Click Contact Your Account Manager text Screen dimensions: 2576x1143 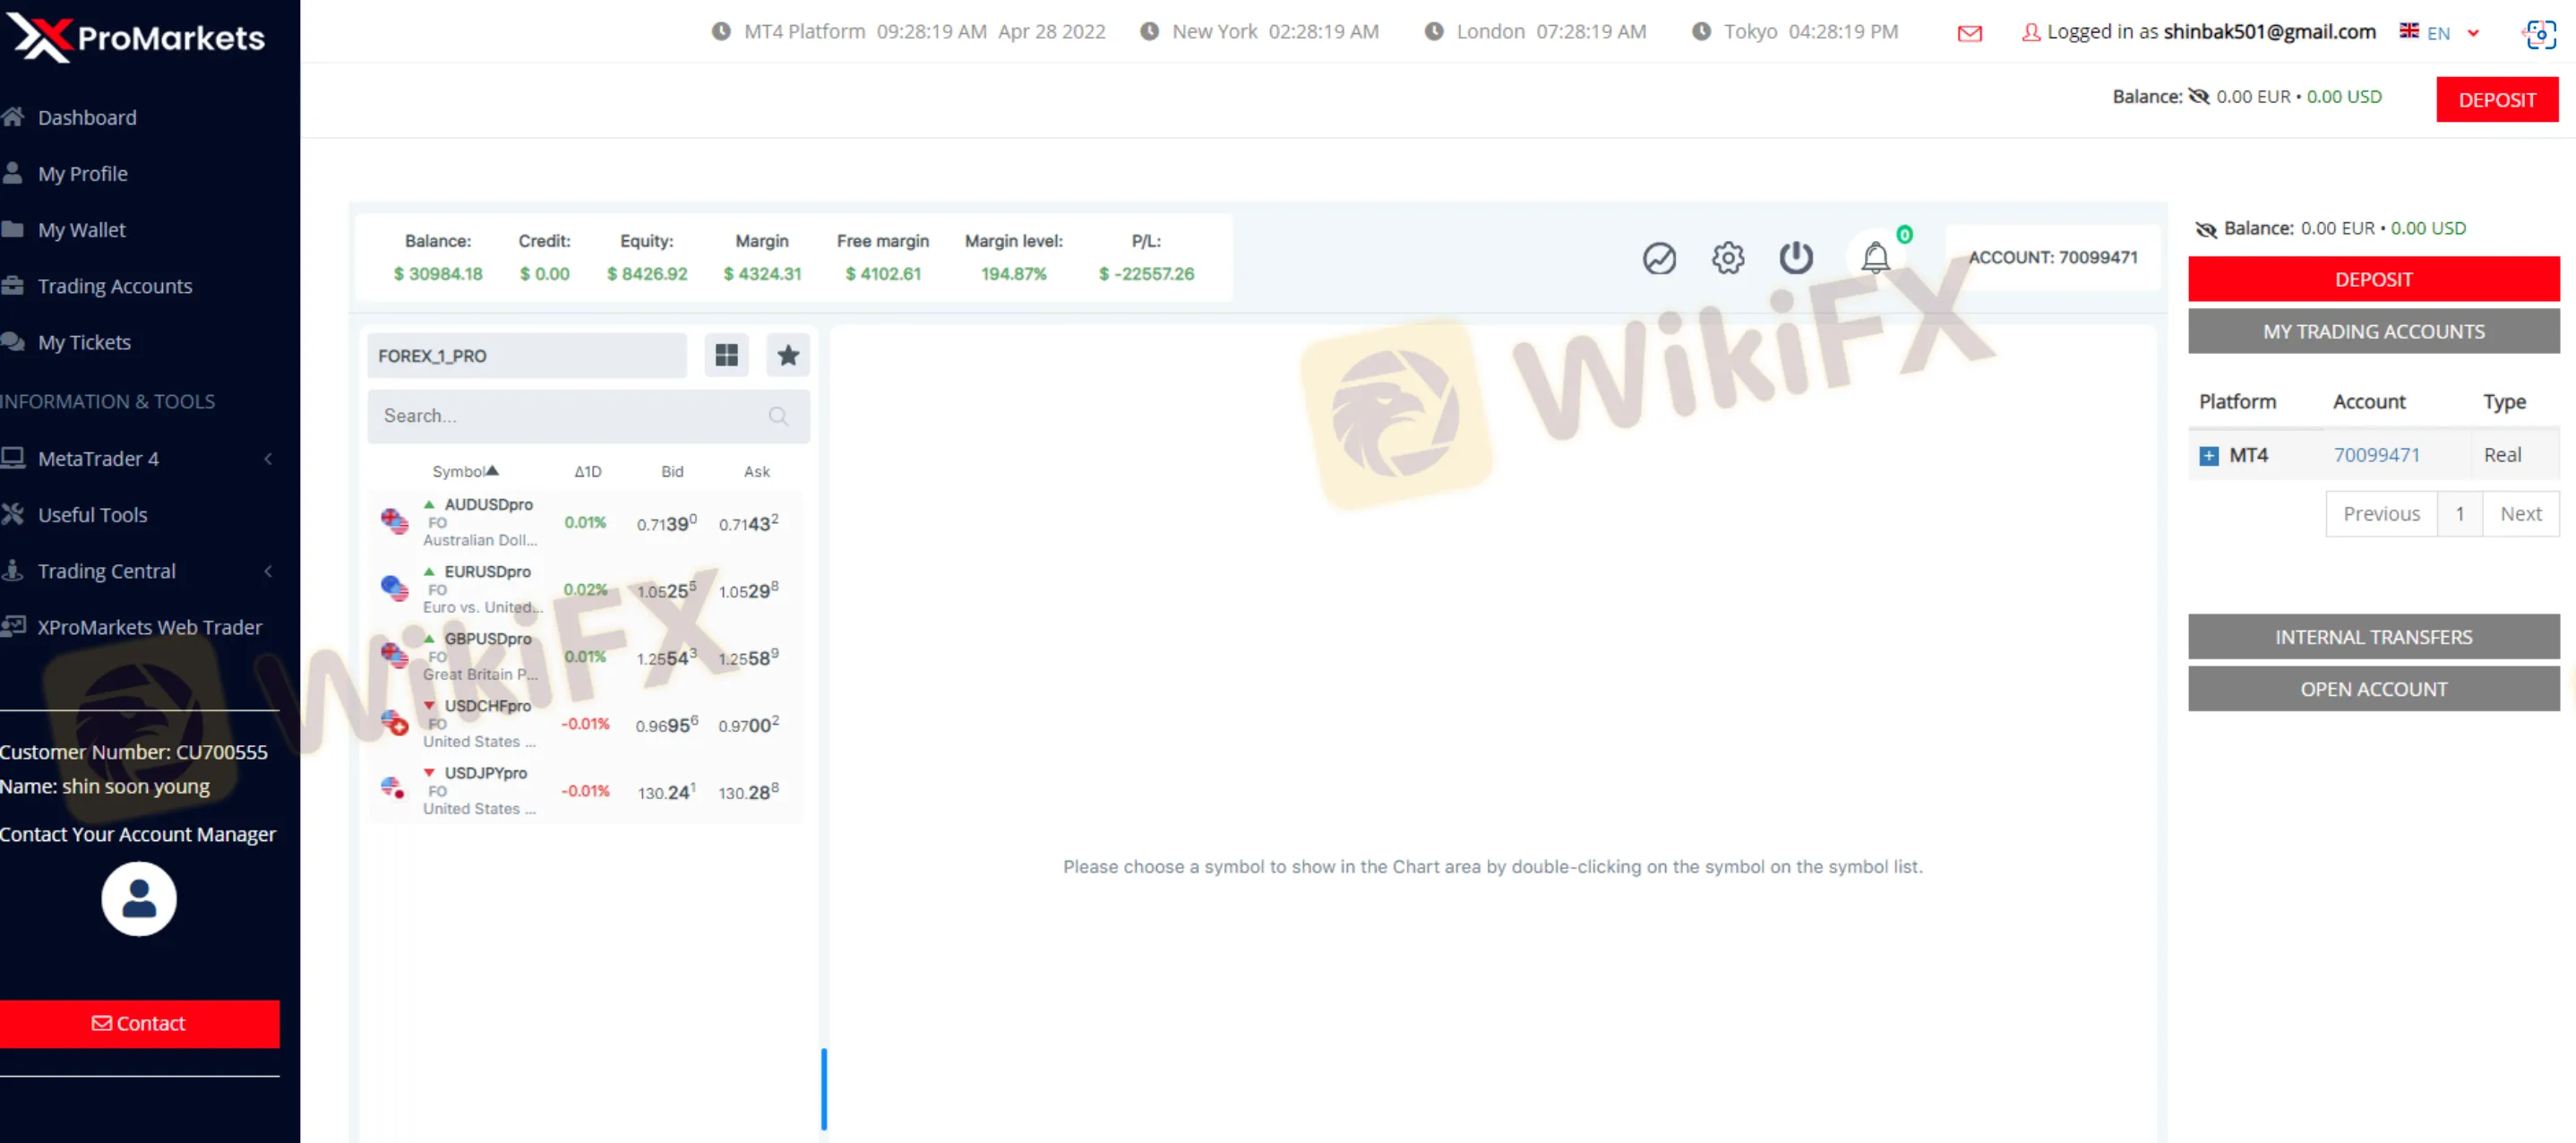[x=138, y=834]
